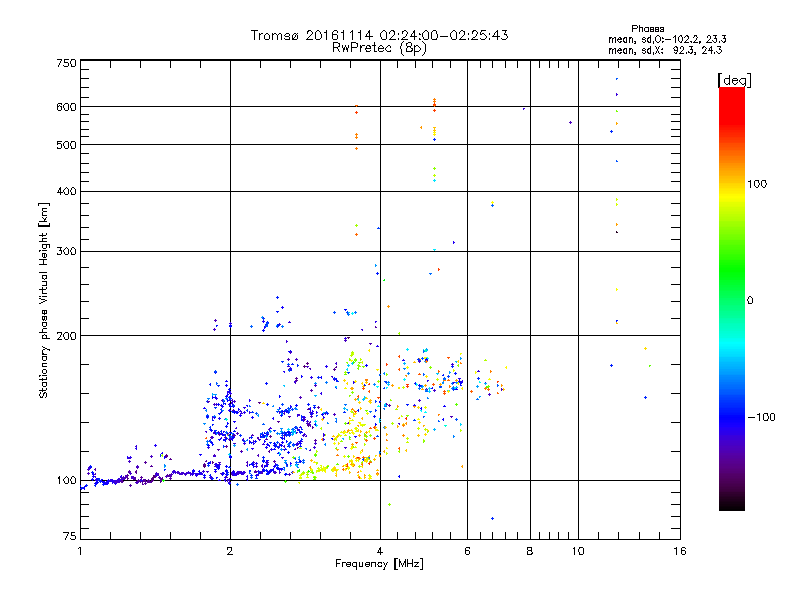Click the plot title 'Tromsø 20161114 02:24:00-02:25:43'
The width and height of the screenshot is (800, 600).
[x=379, y=35]
